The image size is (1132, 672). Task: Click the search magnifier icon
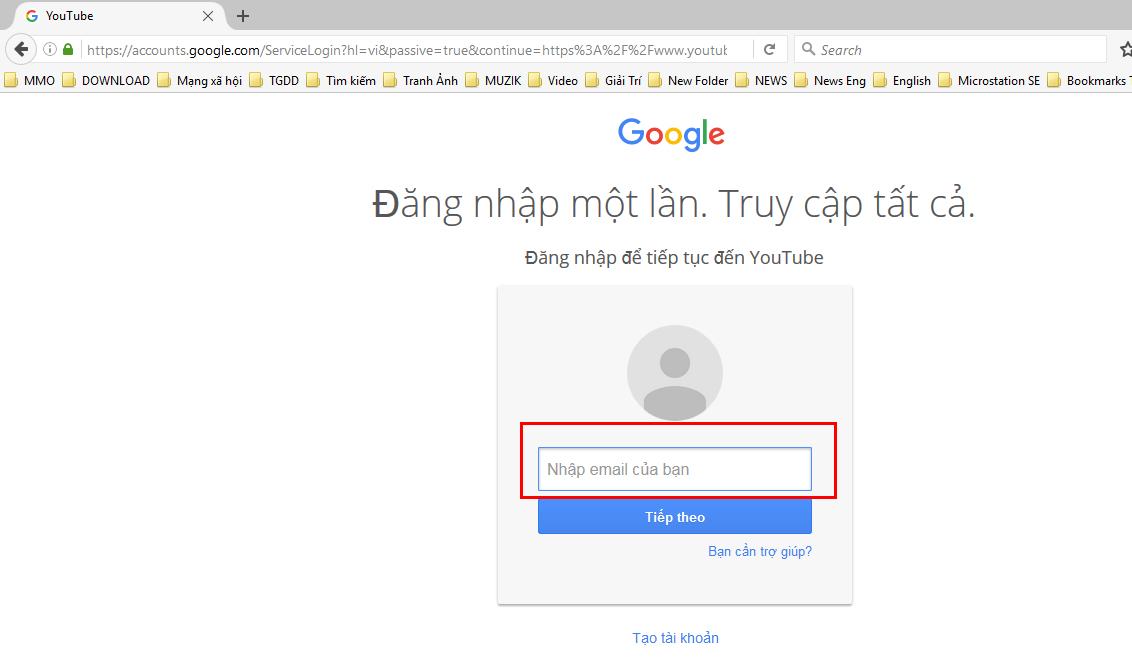pos(809,49)
